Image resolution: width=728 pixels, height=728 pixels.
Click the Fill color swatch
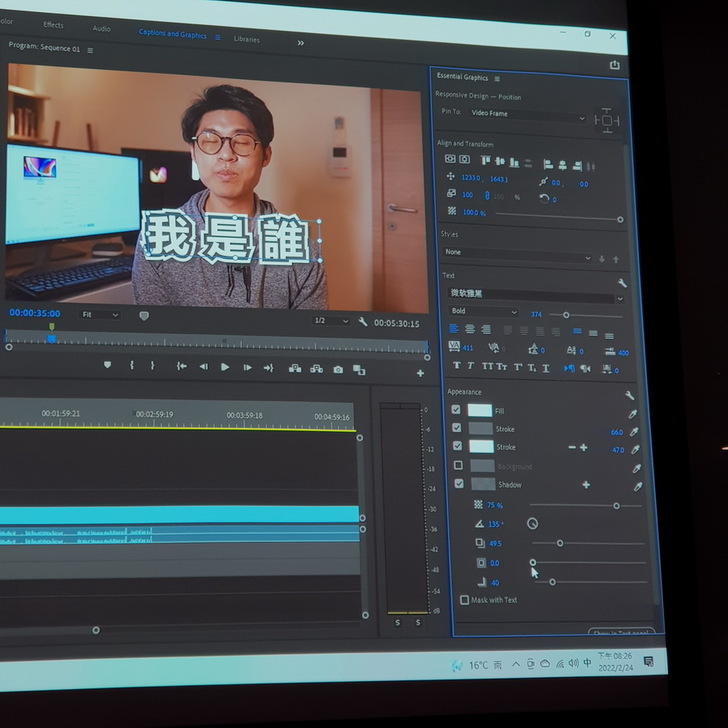click(480, 410)
